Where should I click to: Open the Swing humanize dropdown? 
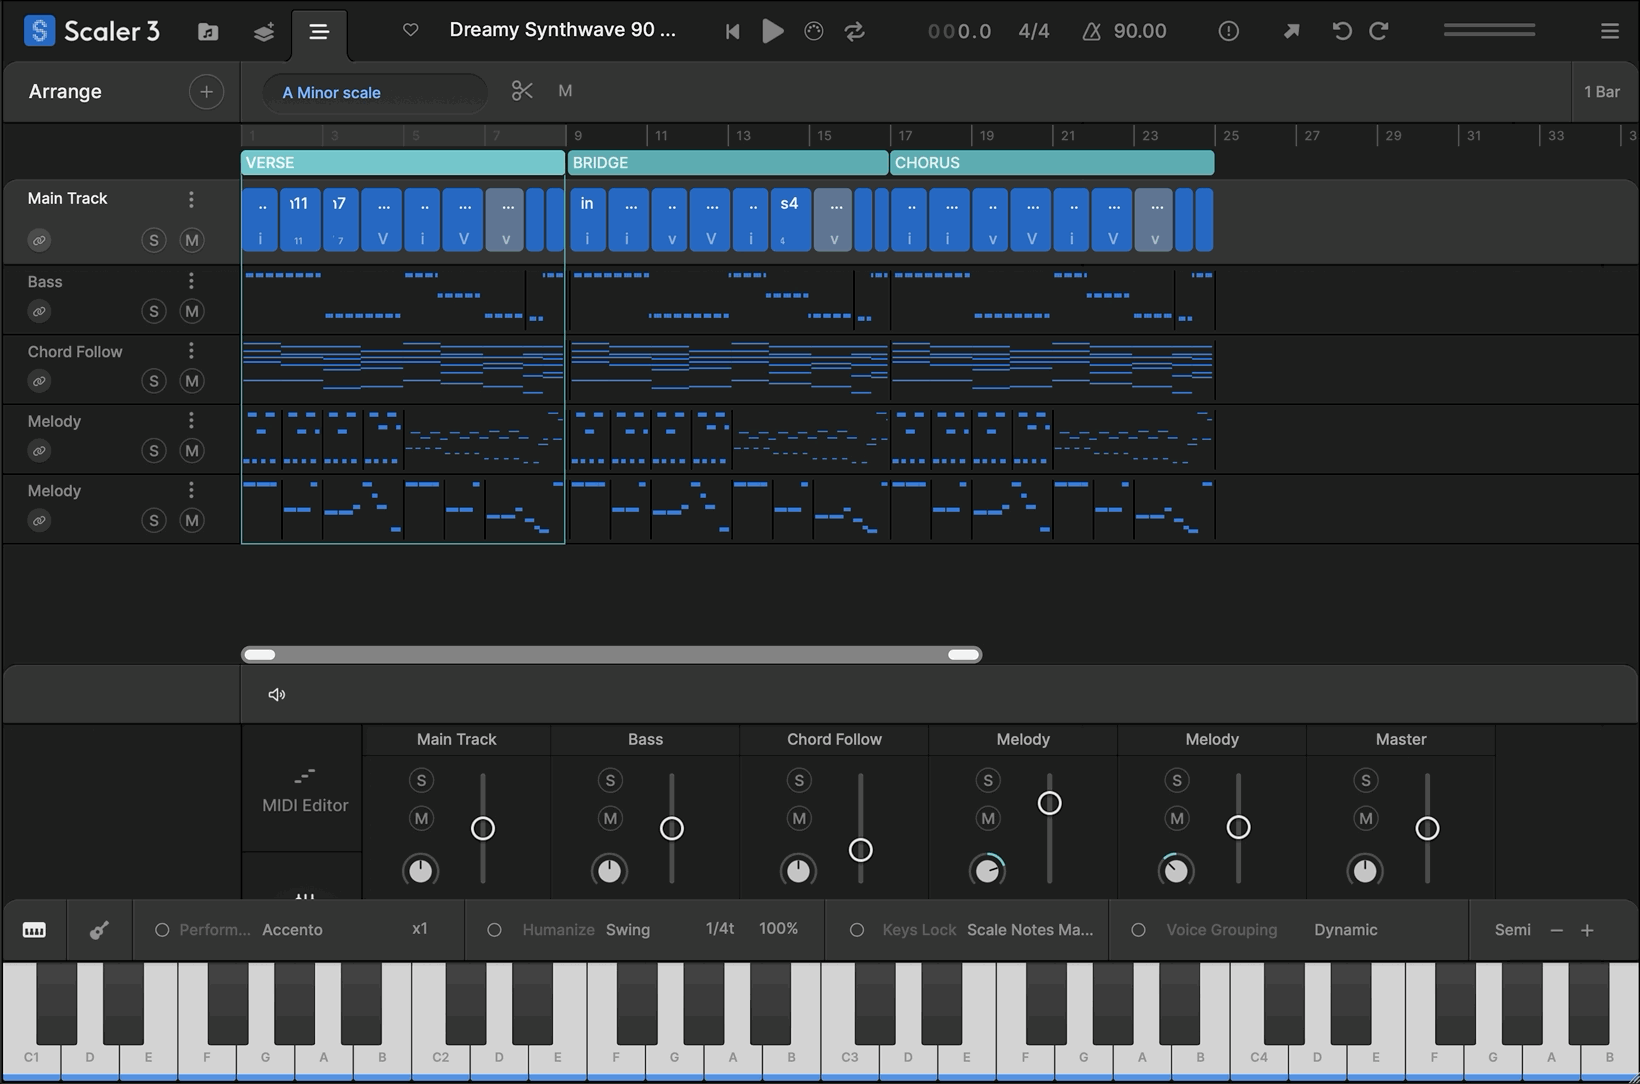[x=628, y=930]
